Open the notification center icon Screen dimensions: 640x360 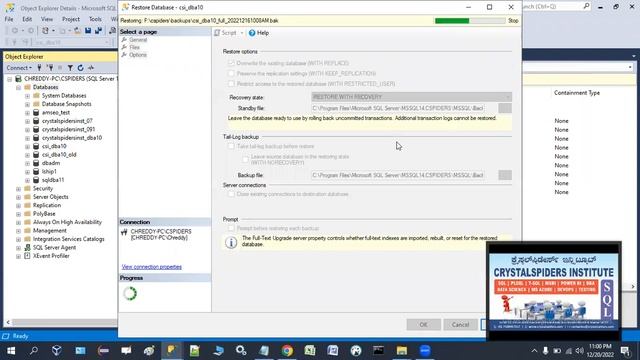625,351
